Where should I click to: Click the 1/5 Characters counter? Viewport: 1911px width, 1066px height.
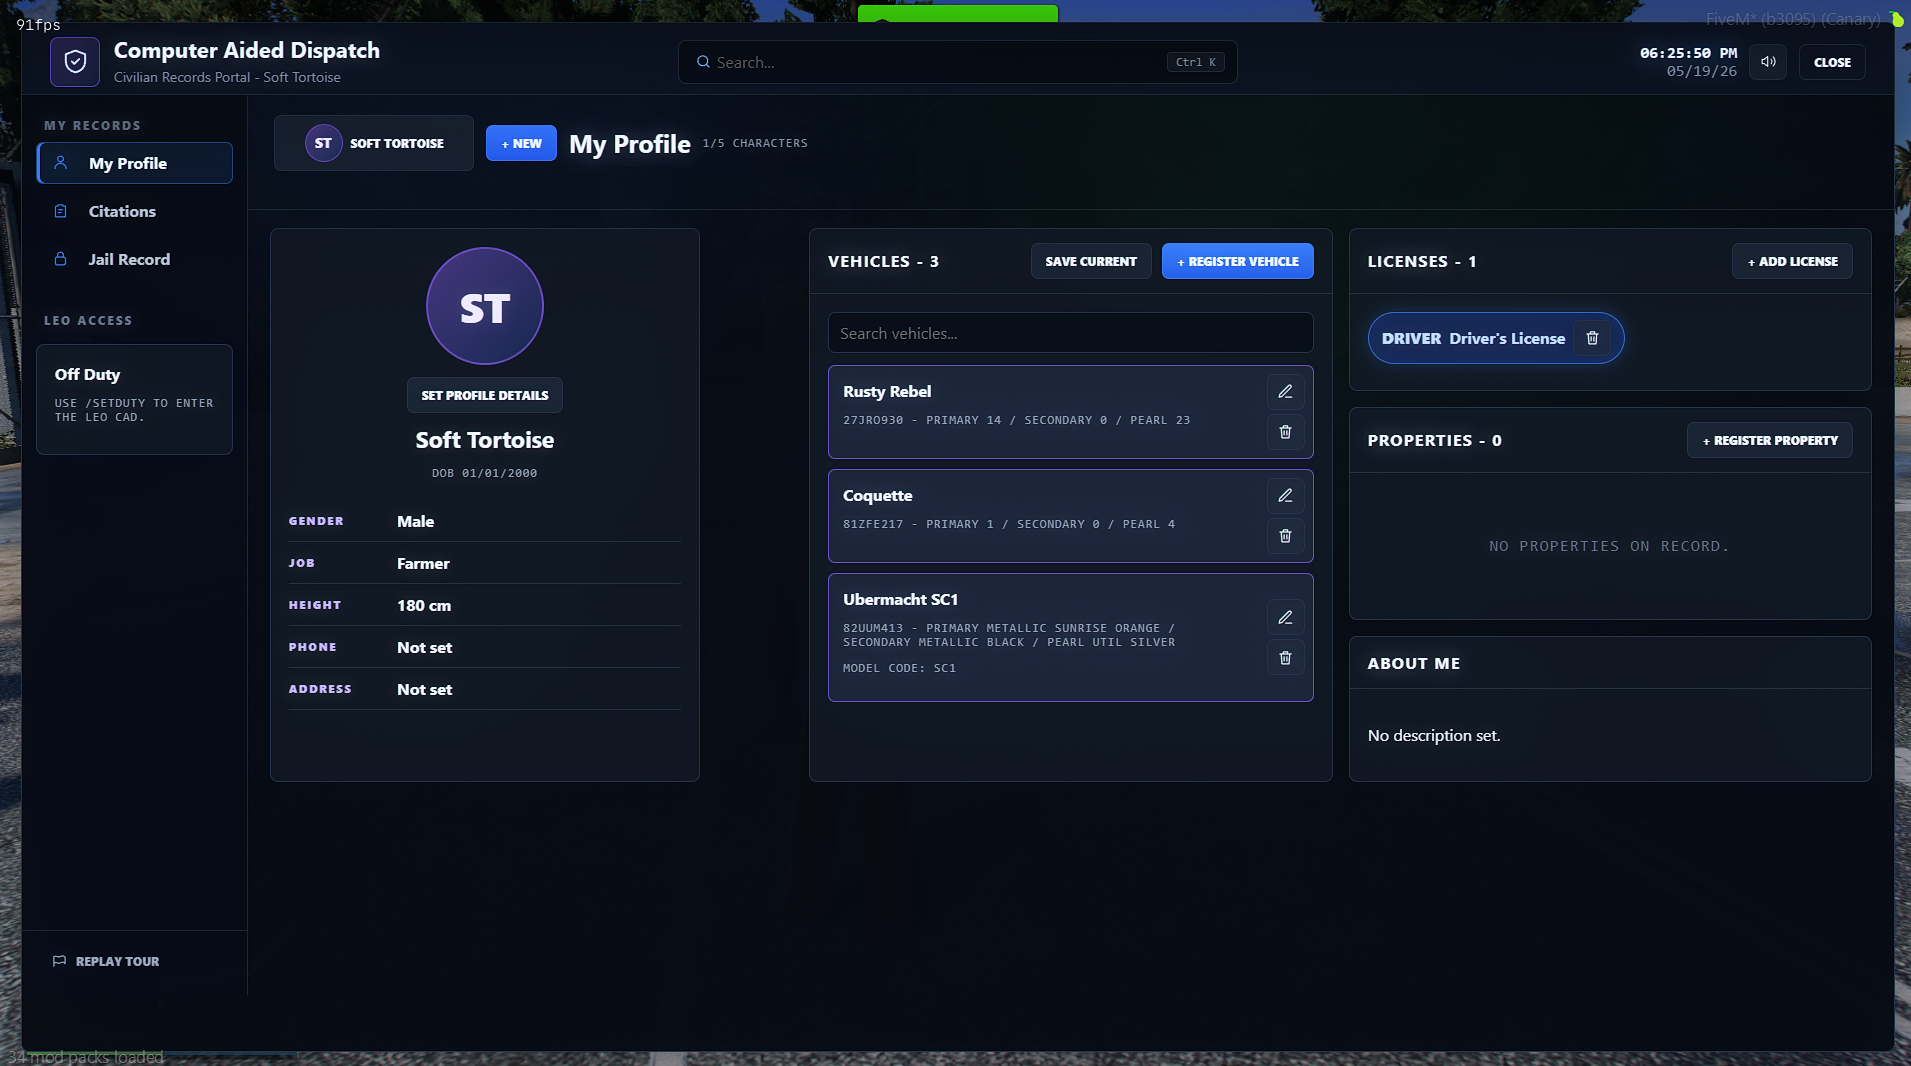(x=755, y=143)
